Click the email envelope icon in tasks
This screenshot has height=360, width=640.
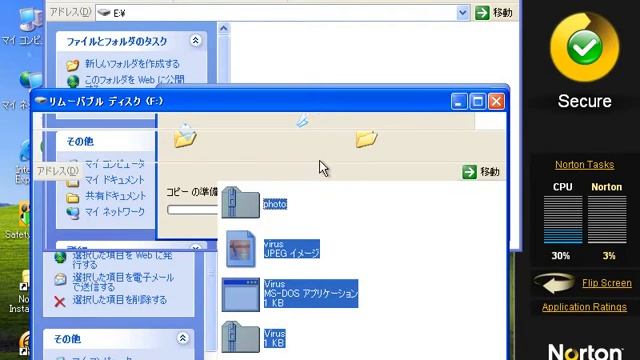point(60,279)
